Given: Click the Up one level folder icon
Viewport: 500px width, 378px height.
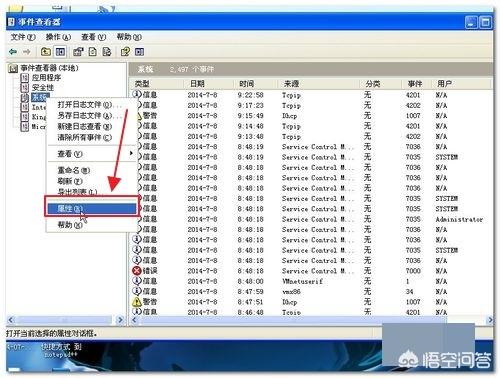Looking at the screenshot, I should pyautogui.click(x=46, y=52).
